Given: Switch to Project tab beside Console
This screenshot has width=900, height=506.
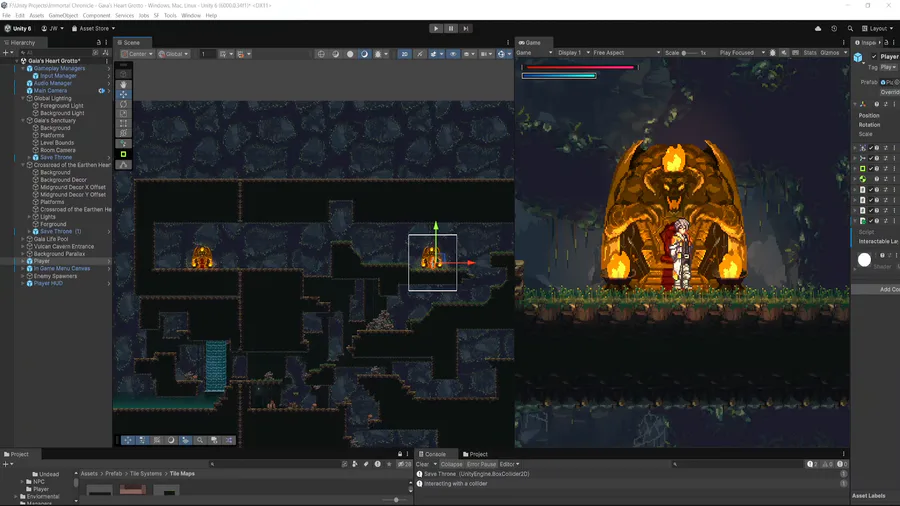Looking at the screenshot, I should [x=475, y=454].
